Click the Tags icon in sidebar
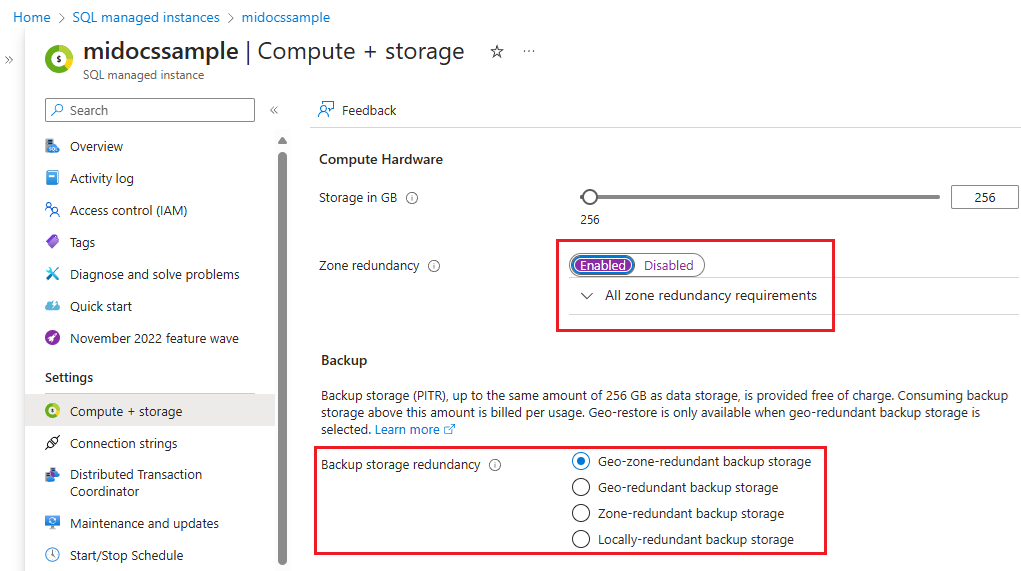The height and width of the screenshot is (571, 1021). click(x=53, y=242)
